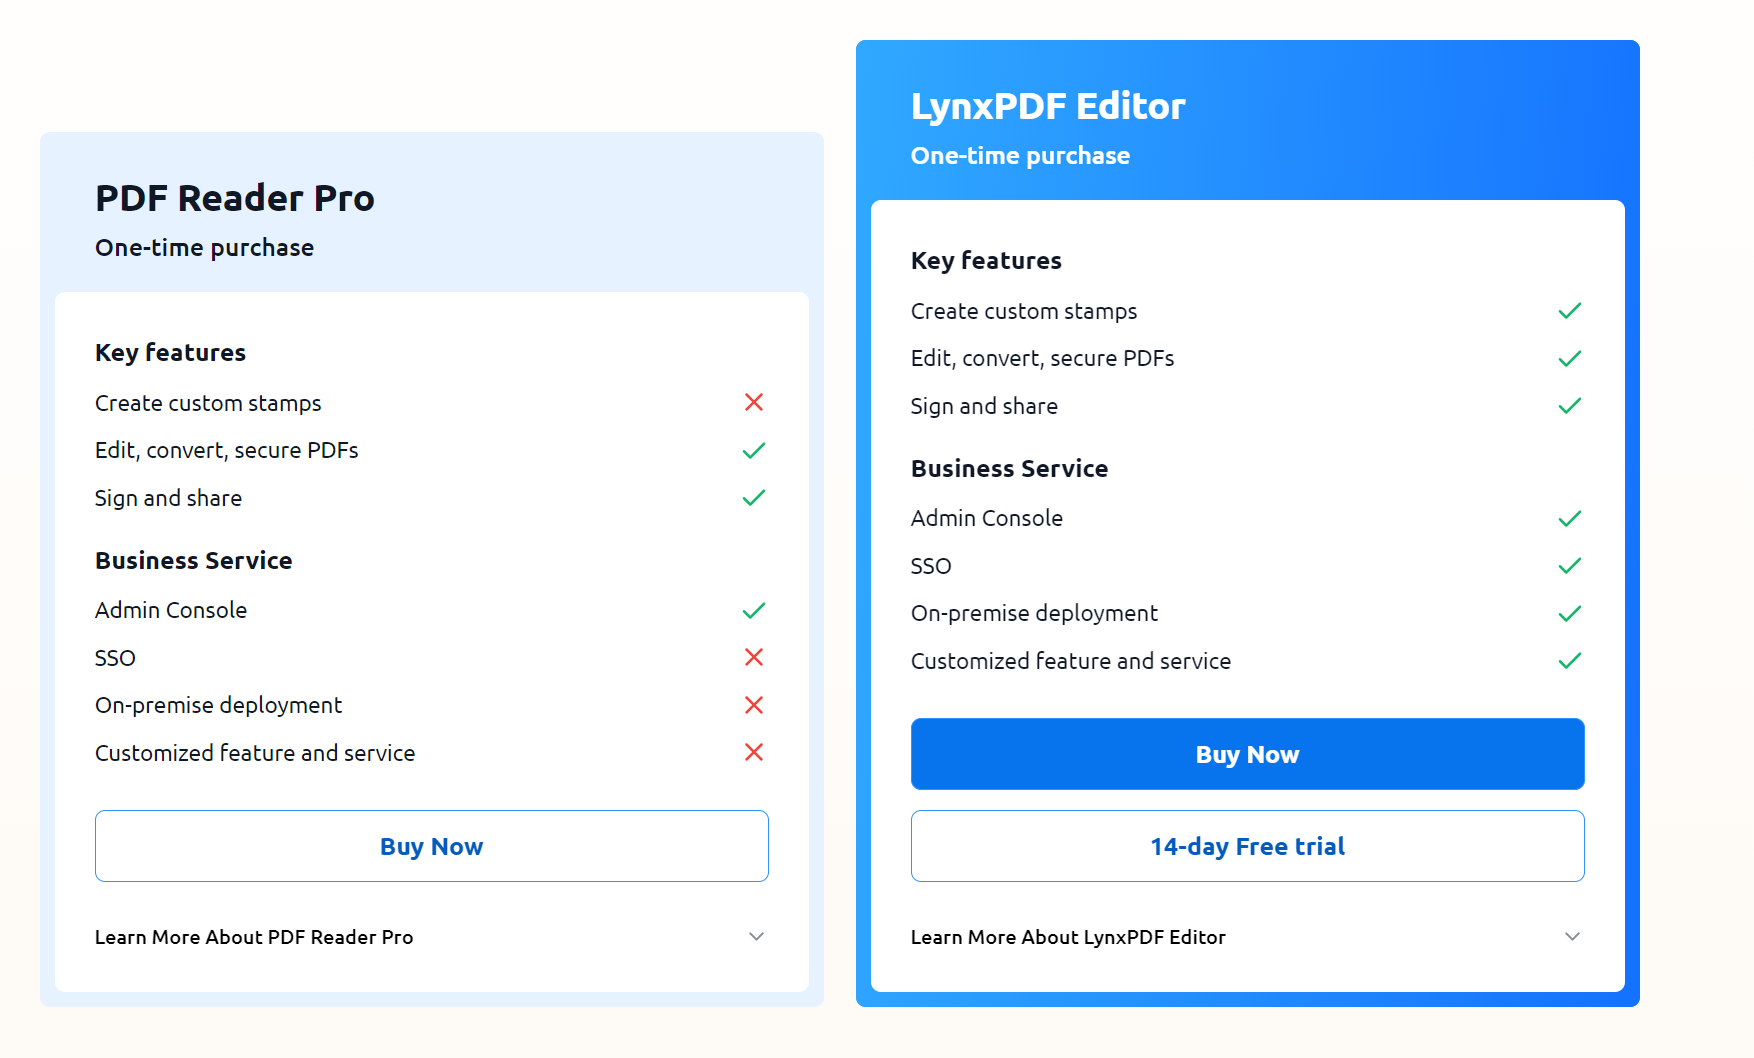Screen dimensions: 1754x1058
Task: Click green check for Sign and share in PDF Reader Pro
Action: point(754,497)
